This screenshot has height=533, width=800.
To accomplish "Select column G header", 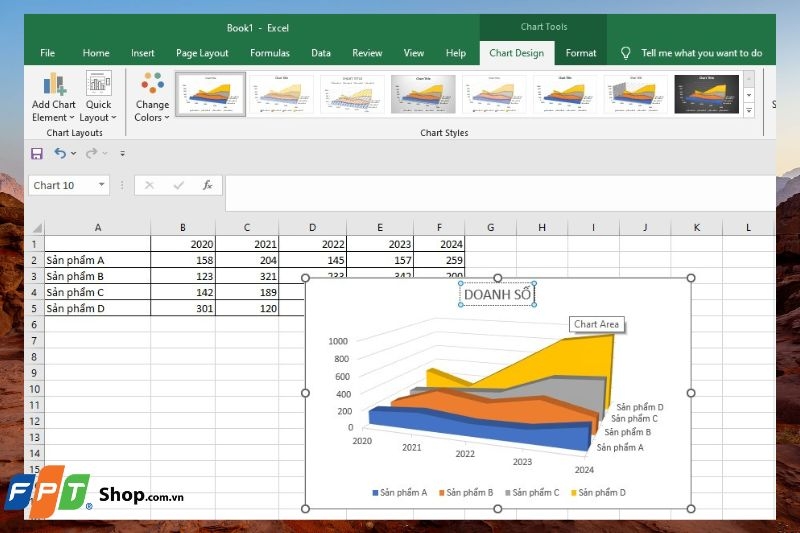I will pos(490,227).
